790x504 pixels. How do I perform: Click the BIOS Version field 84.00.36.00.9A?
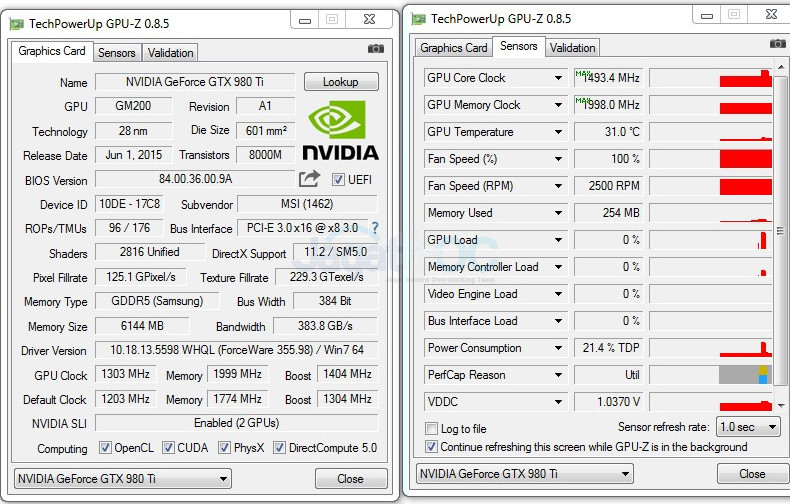pyautogui.click(x=195, y=179)
